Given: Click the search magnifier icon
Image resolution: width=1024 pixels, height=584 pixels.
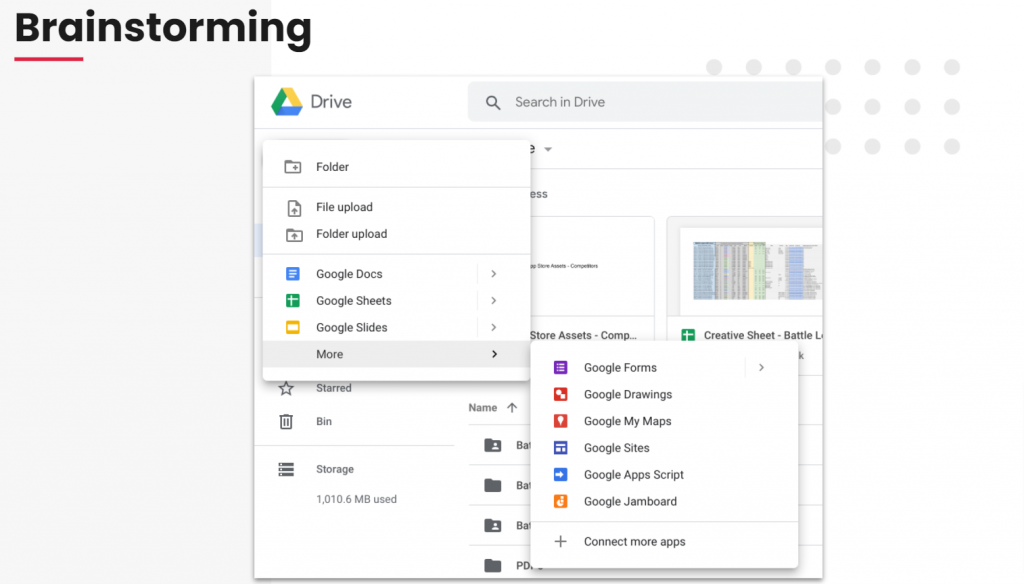Looking at the screenshot, I should tap(493, 103).
